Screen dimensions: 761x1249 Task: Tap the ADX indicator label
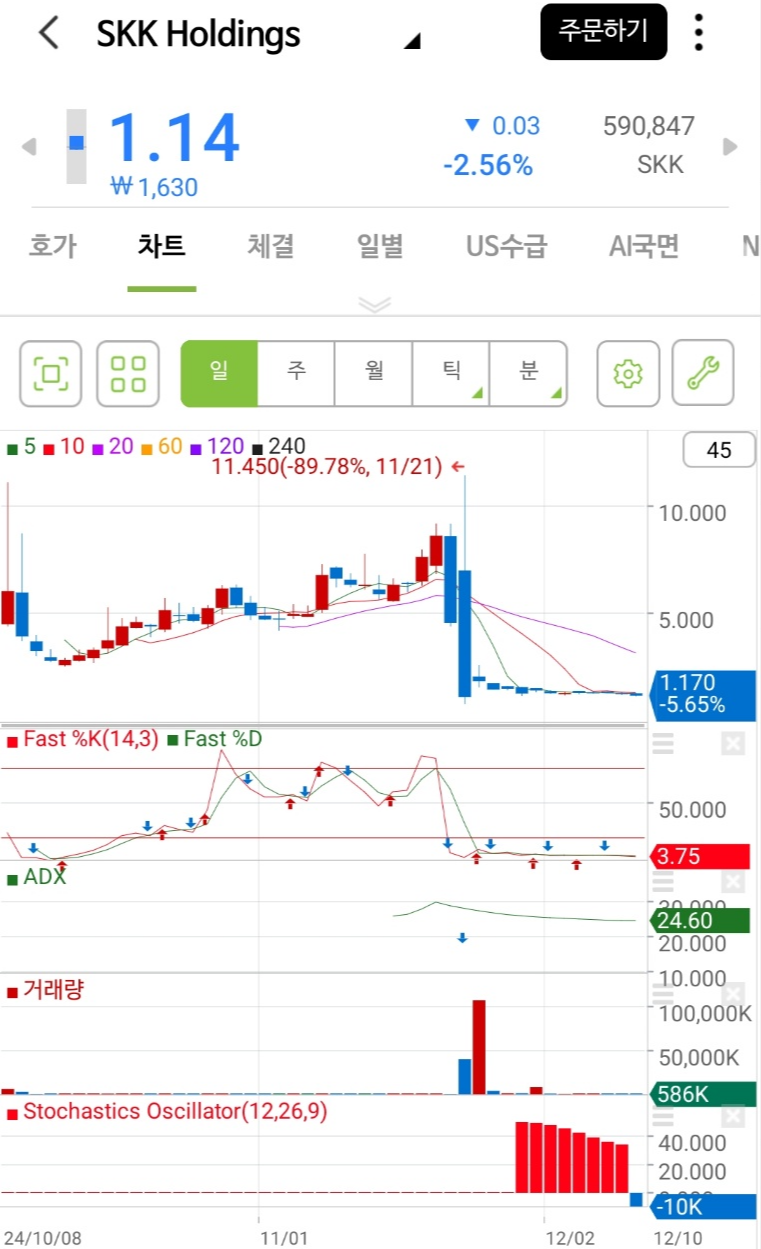pyautogui.click(x=36, y=877)
